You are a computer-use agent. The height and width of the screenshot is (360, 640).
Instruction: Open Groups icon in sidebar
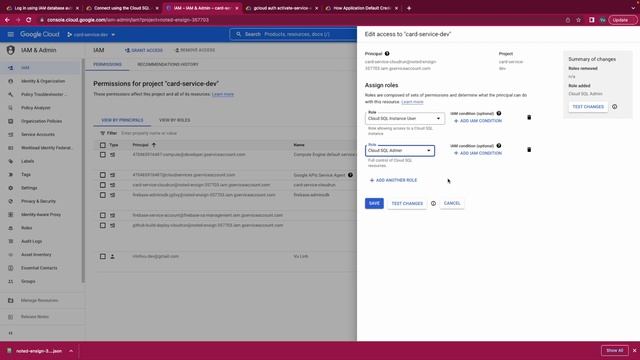(x=11, y=281)
